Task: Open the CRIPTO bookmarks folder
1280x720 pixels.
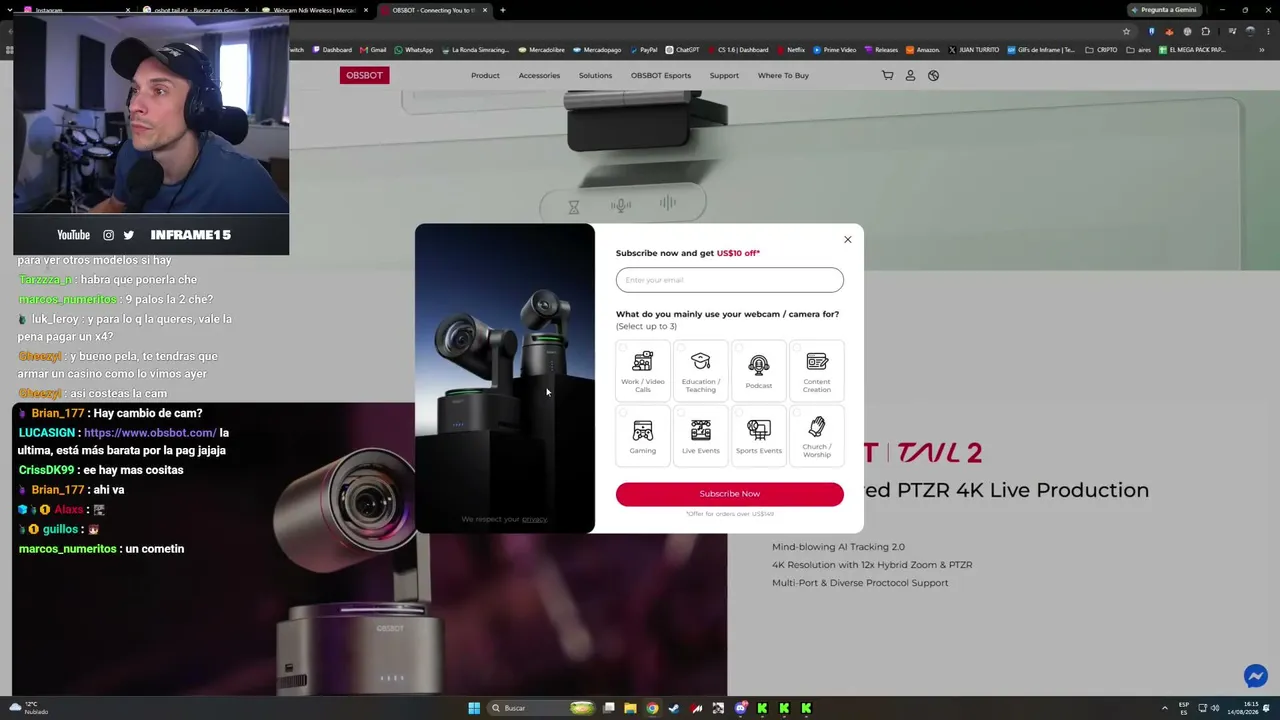Action: click(x=1101, y=50)
